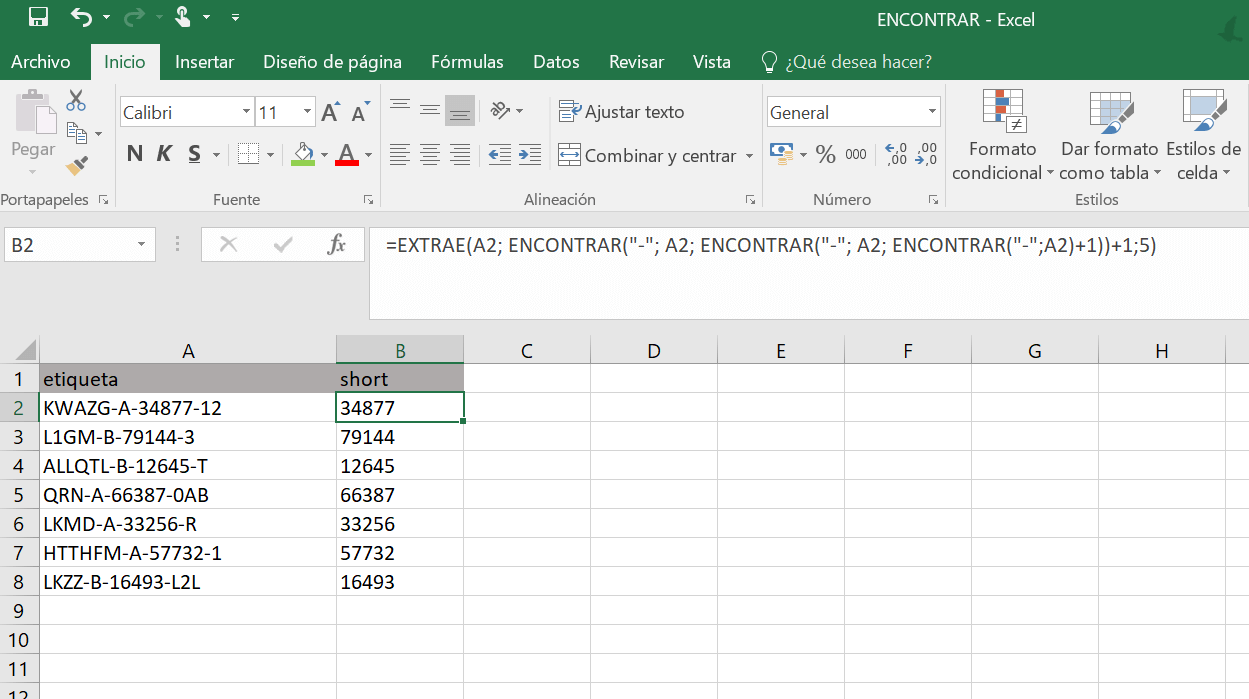Align text to the right
1249x699 pixels.
pyautogui.click(x=460, y=155)
